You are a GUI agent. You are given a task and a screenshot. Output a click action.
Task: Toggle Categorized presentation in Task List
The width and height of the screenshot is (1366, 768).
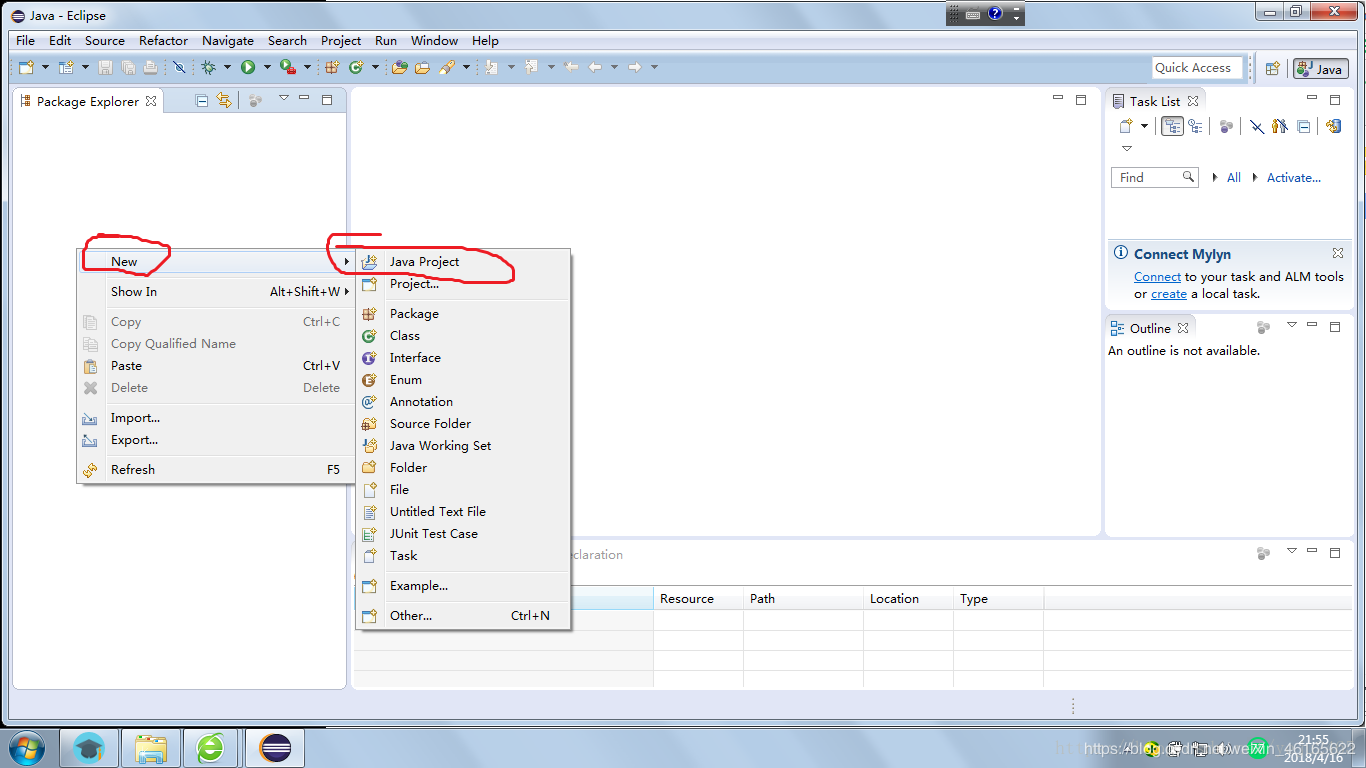pos(1172,126)
